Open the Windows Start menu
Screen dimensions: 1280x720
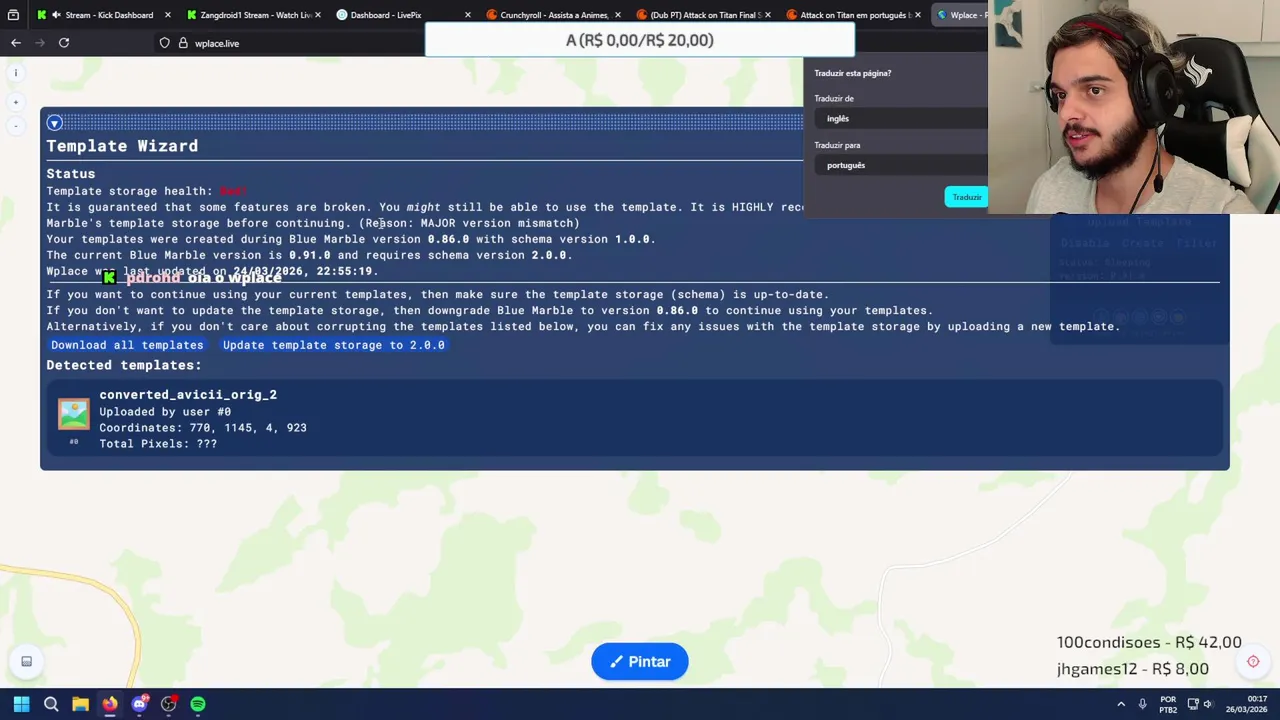tap(21, 704)
